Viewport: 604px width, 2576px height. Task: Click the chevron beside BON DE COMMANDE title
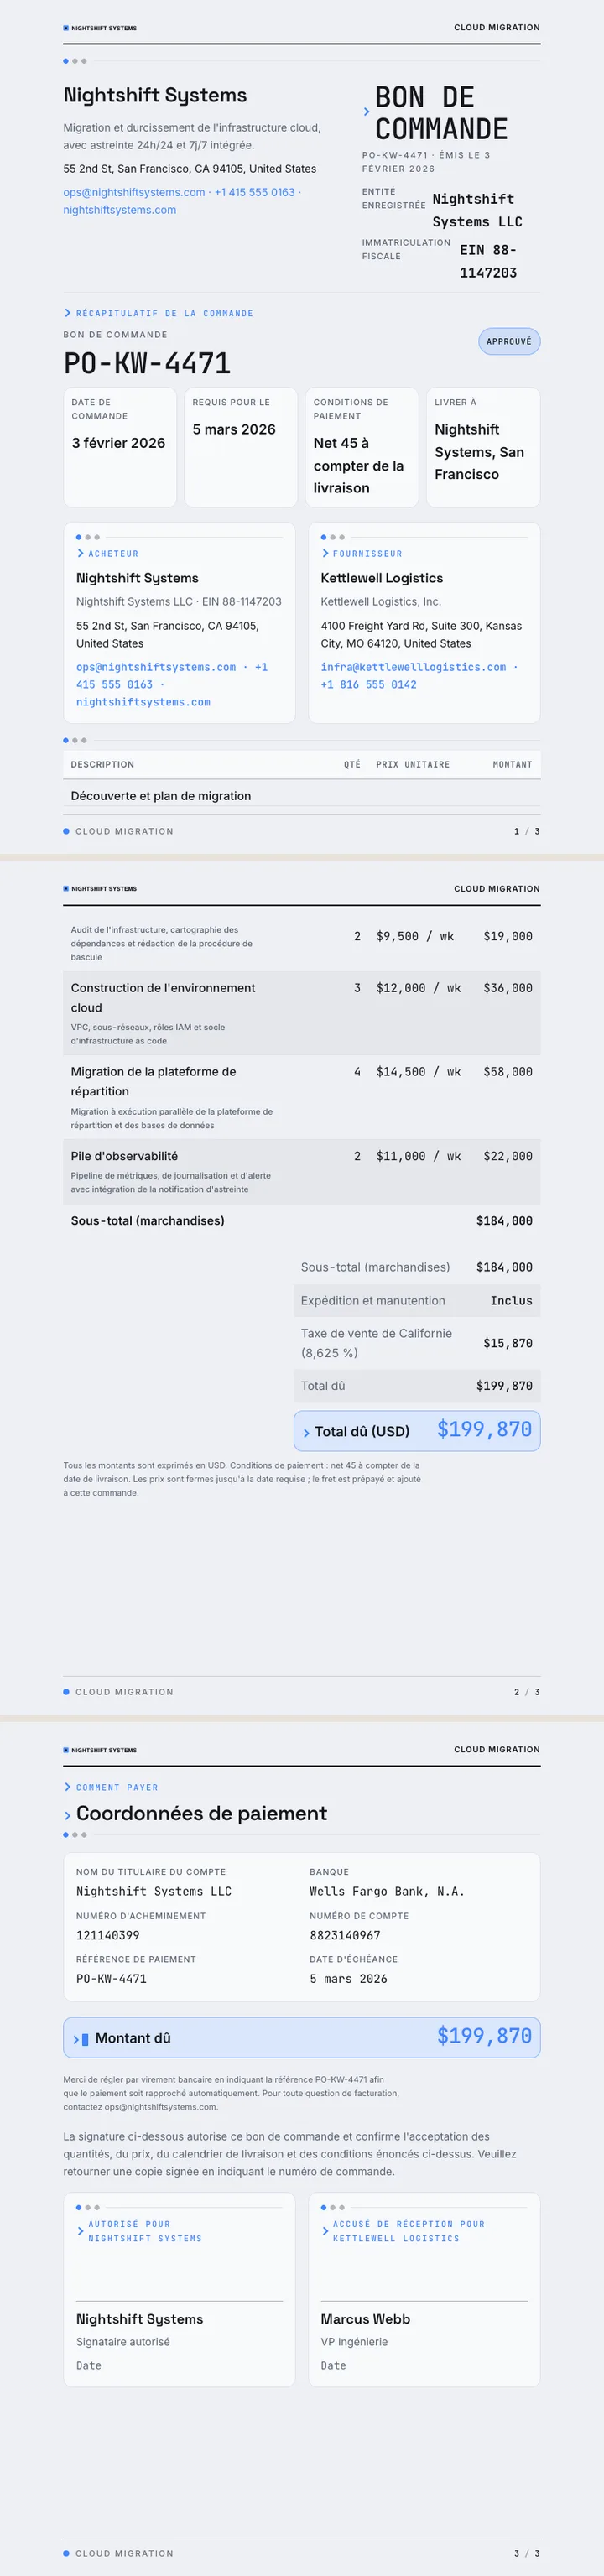(366, 112)
